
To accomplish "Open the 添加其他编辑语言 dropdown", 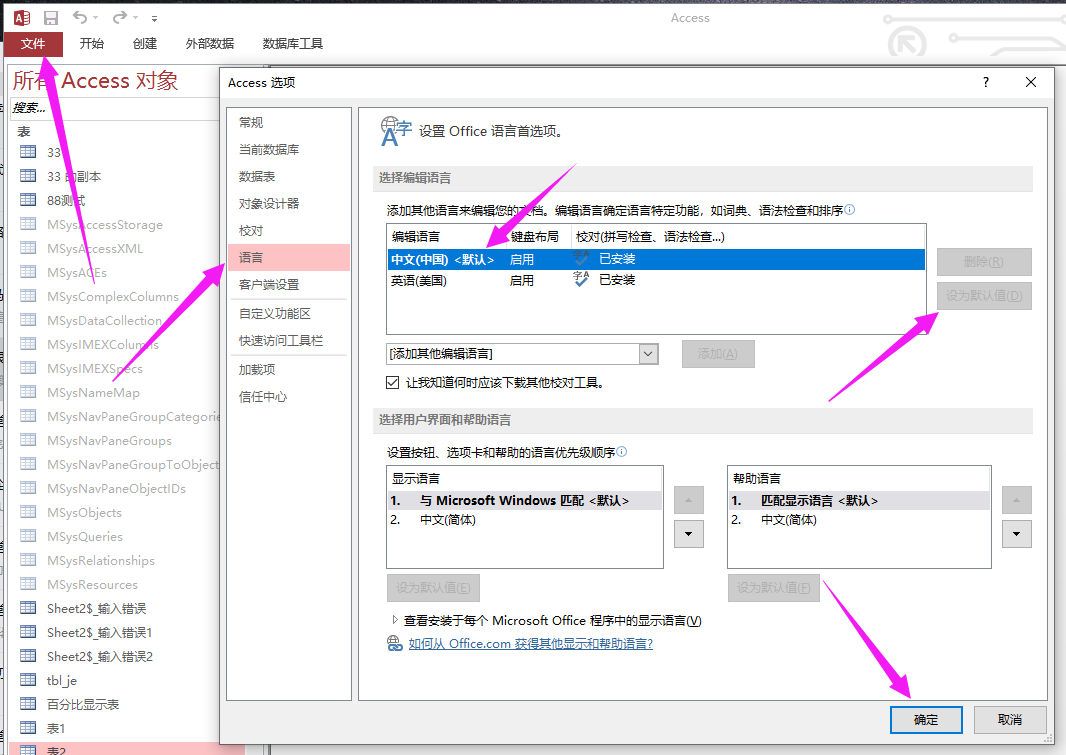I will point(649,354).
